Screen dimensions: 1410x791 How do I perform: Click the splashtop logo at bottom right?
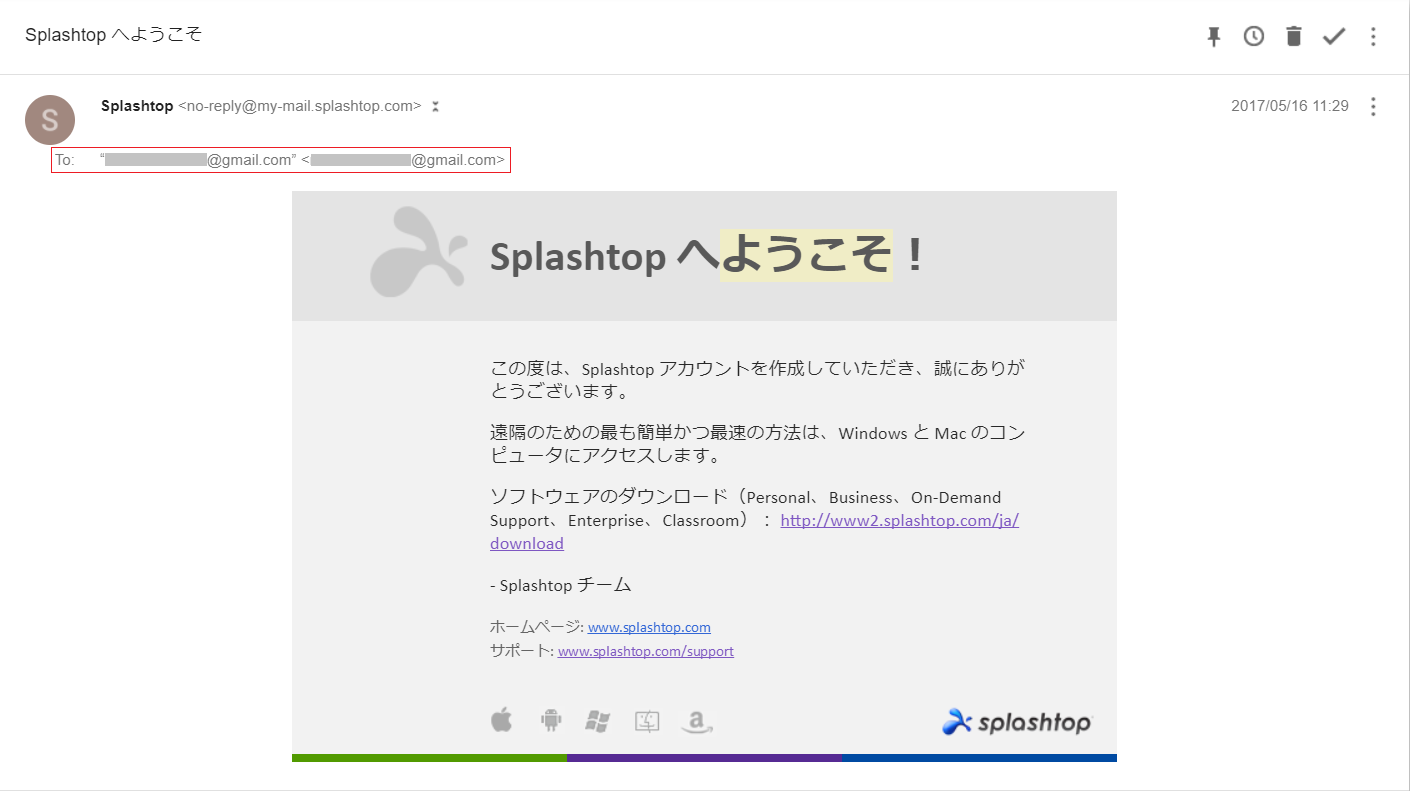(1017, 721)
